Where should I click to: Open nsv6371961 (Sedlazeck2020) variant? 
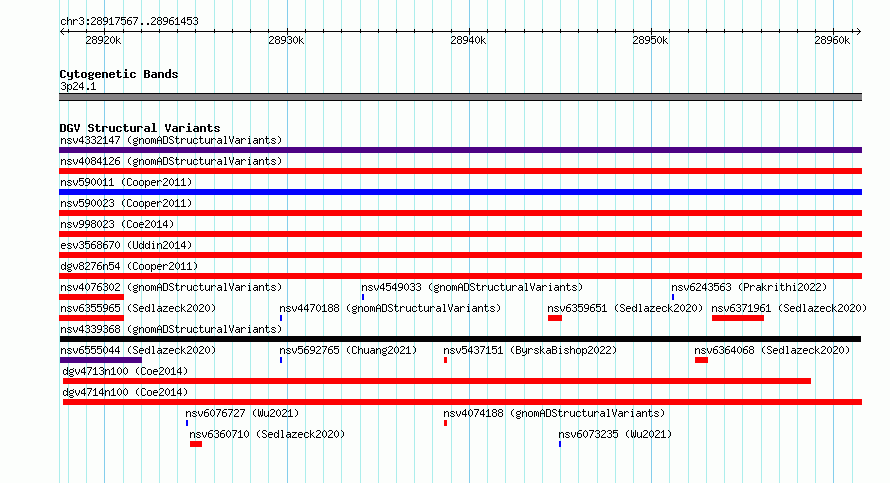point(789,308)
